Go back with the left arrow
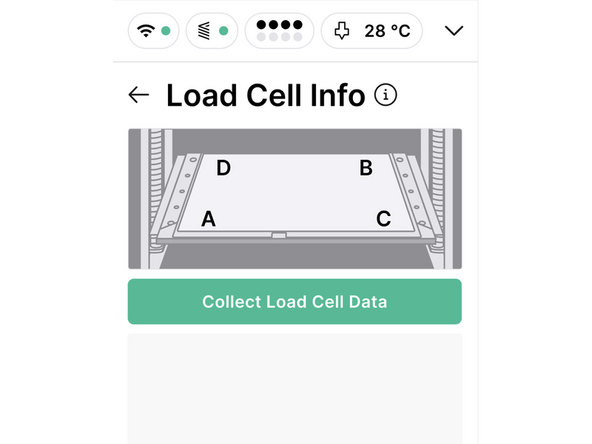Viewport: 592px width, 444px height. click(x=139, y=95)
